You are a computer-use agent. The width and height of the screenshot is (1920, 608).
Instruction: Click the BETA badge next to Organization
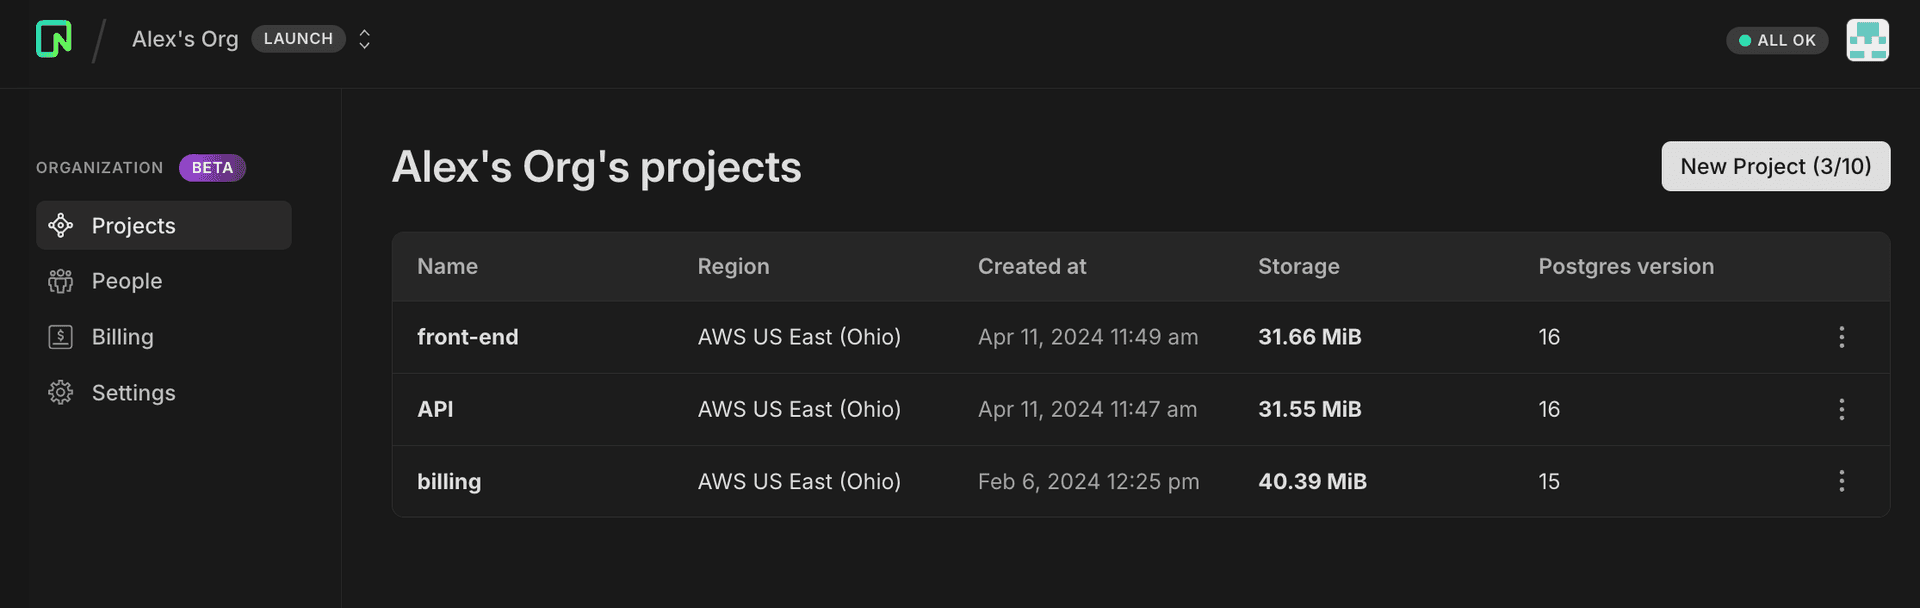[x=211, y=167]
